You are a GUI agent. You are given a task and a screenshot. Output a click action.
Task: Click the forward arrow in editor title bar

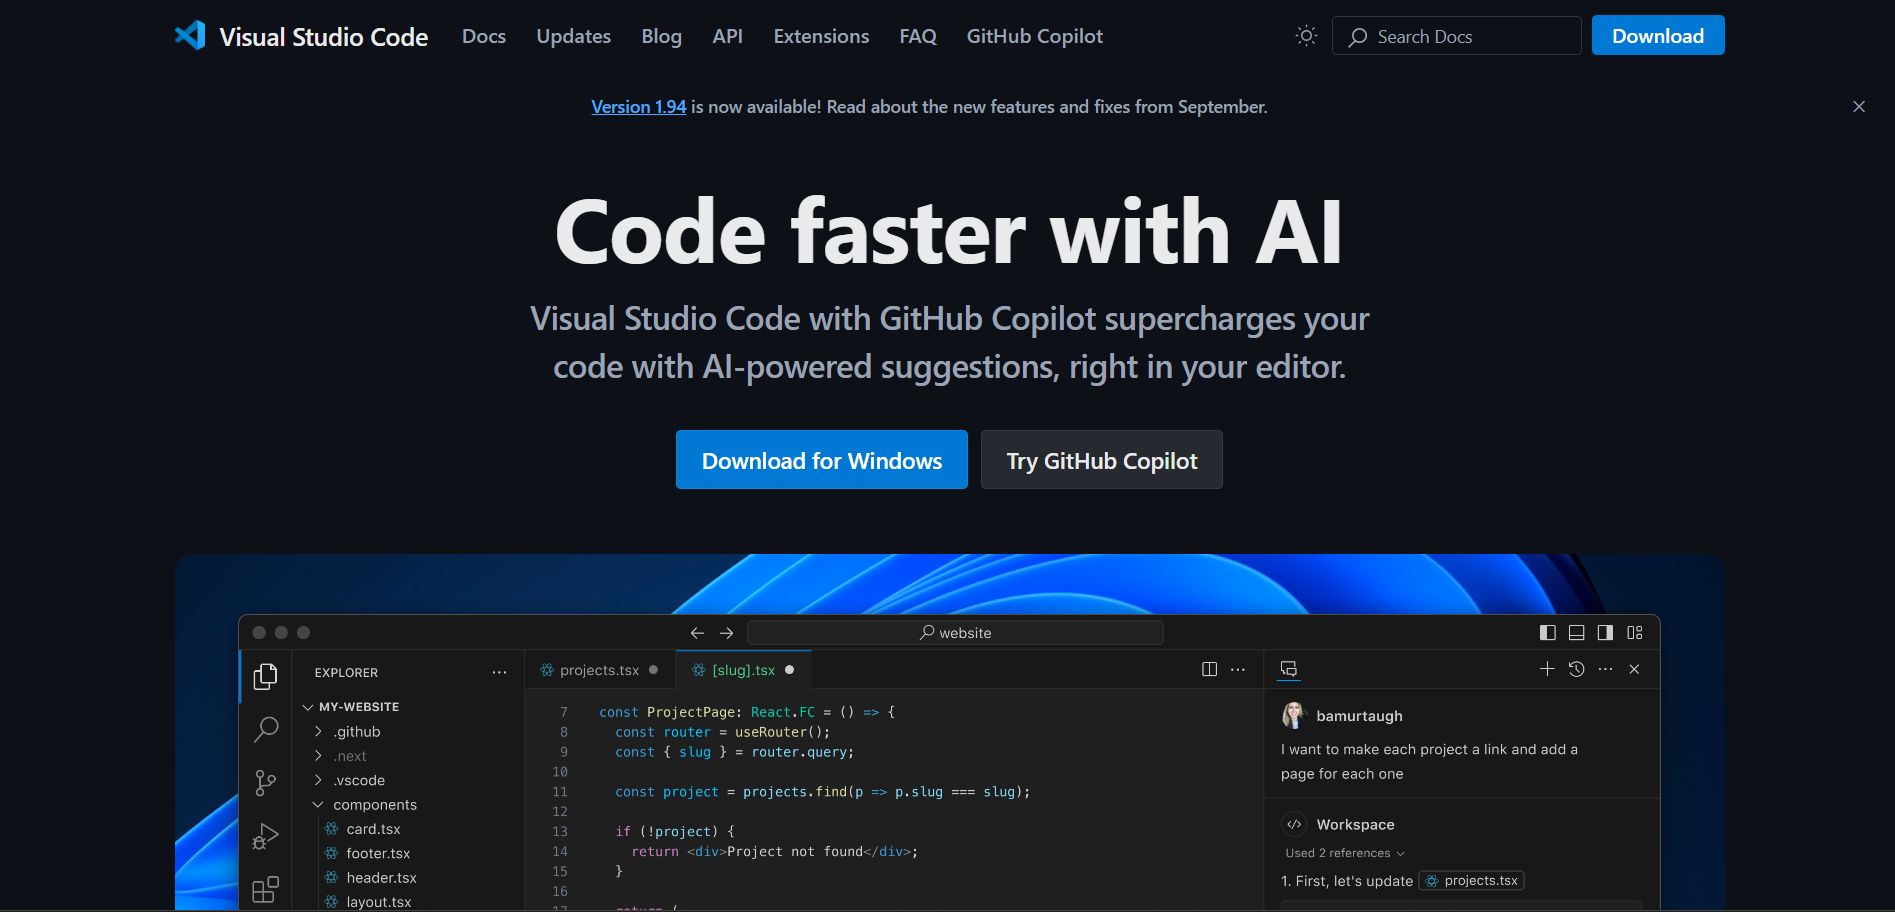click(727, 633)
